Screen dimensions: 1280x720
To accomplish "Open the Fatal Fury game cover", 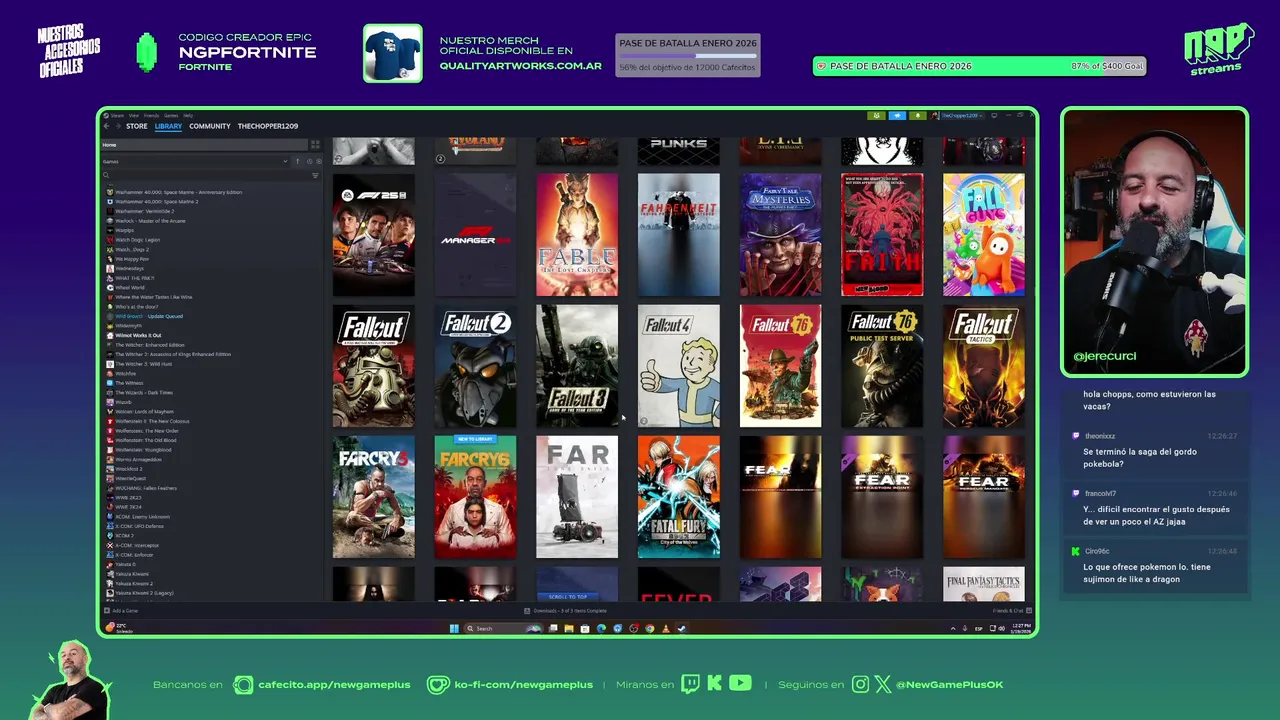I will point(679,497).
